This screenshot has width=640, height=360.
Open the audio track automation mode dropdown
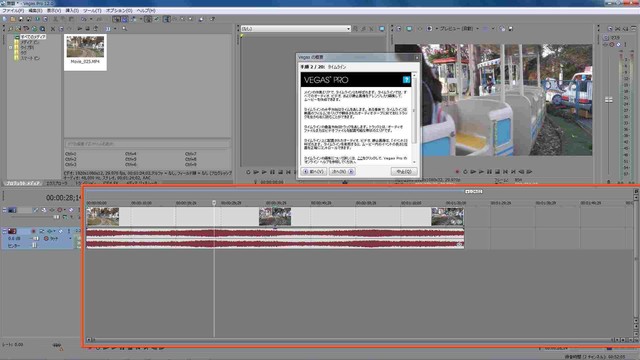click(x=70, y=238)
